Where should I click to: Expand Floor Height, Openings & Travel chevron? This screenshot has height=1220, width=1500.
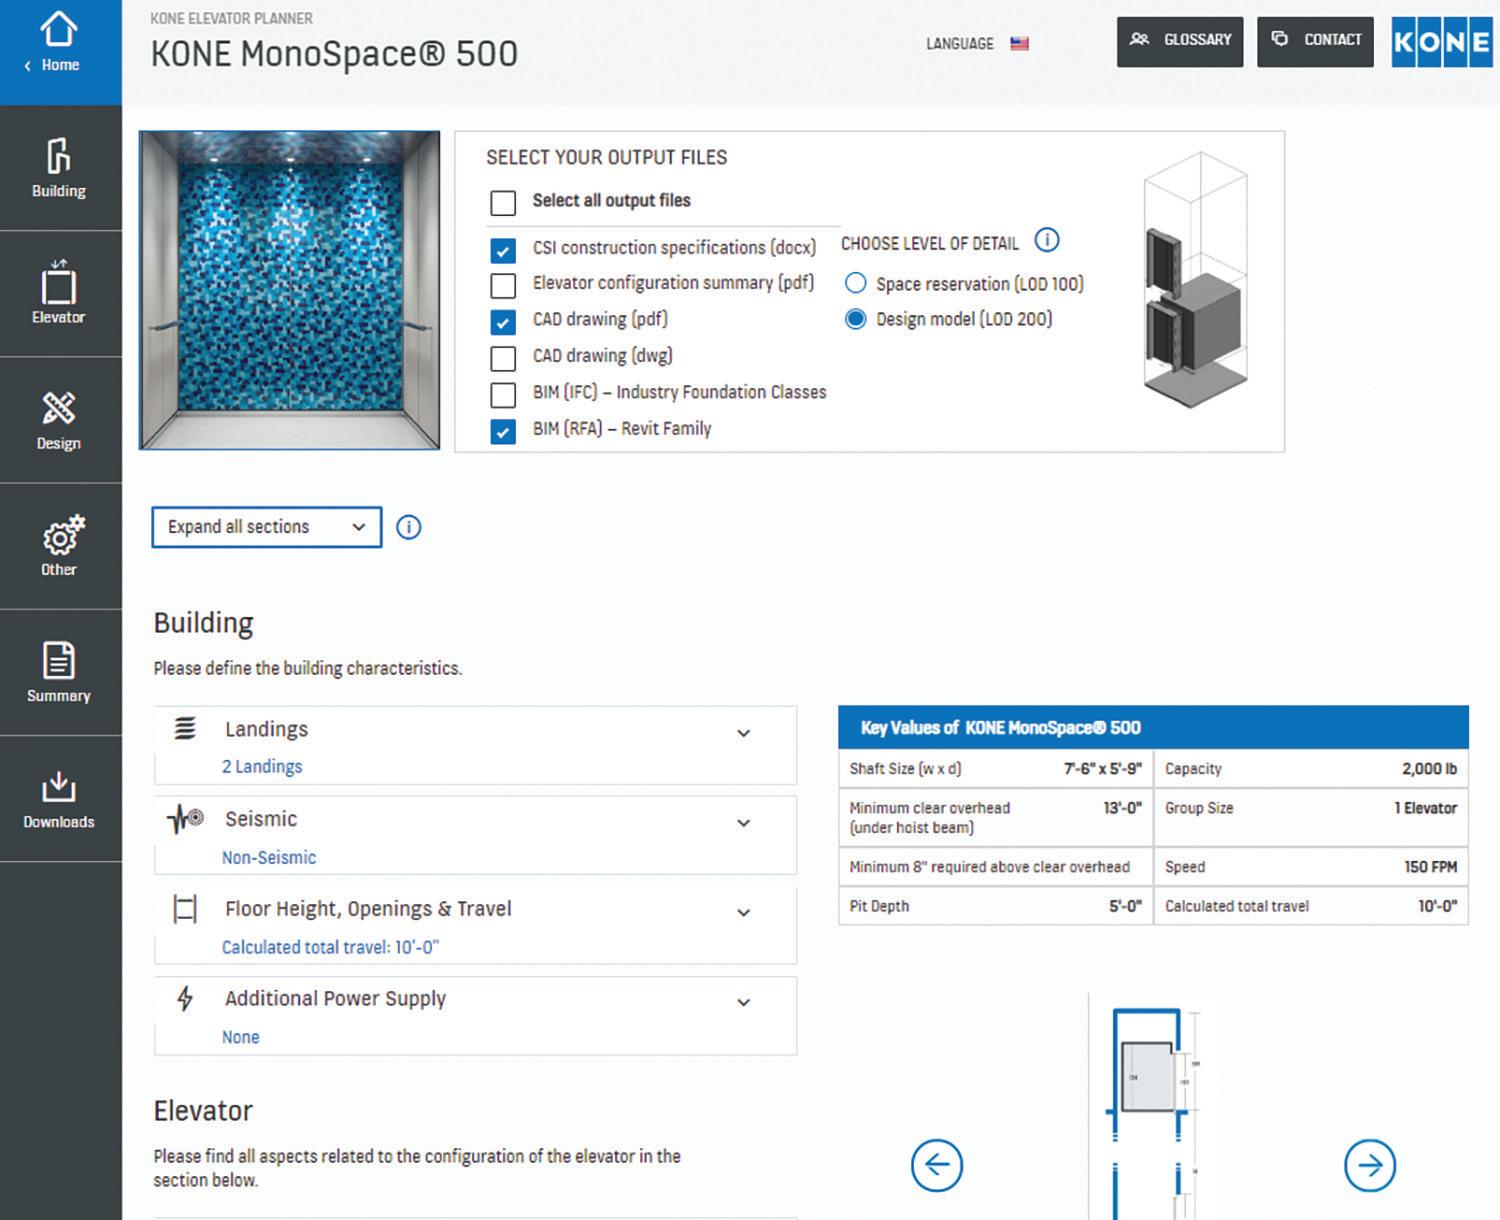tap(743, 912)
